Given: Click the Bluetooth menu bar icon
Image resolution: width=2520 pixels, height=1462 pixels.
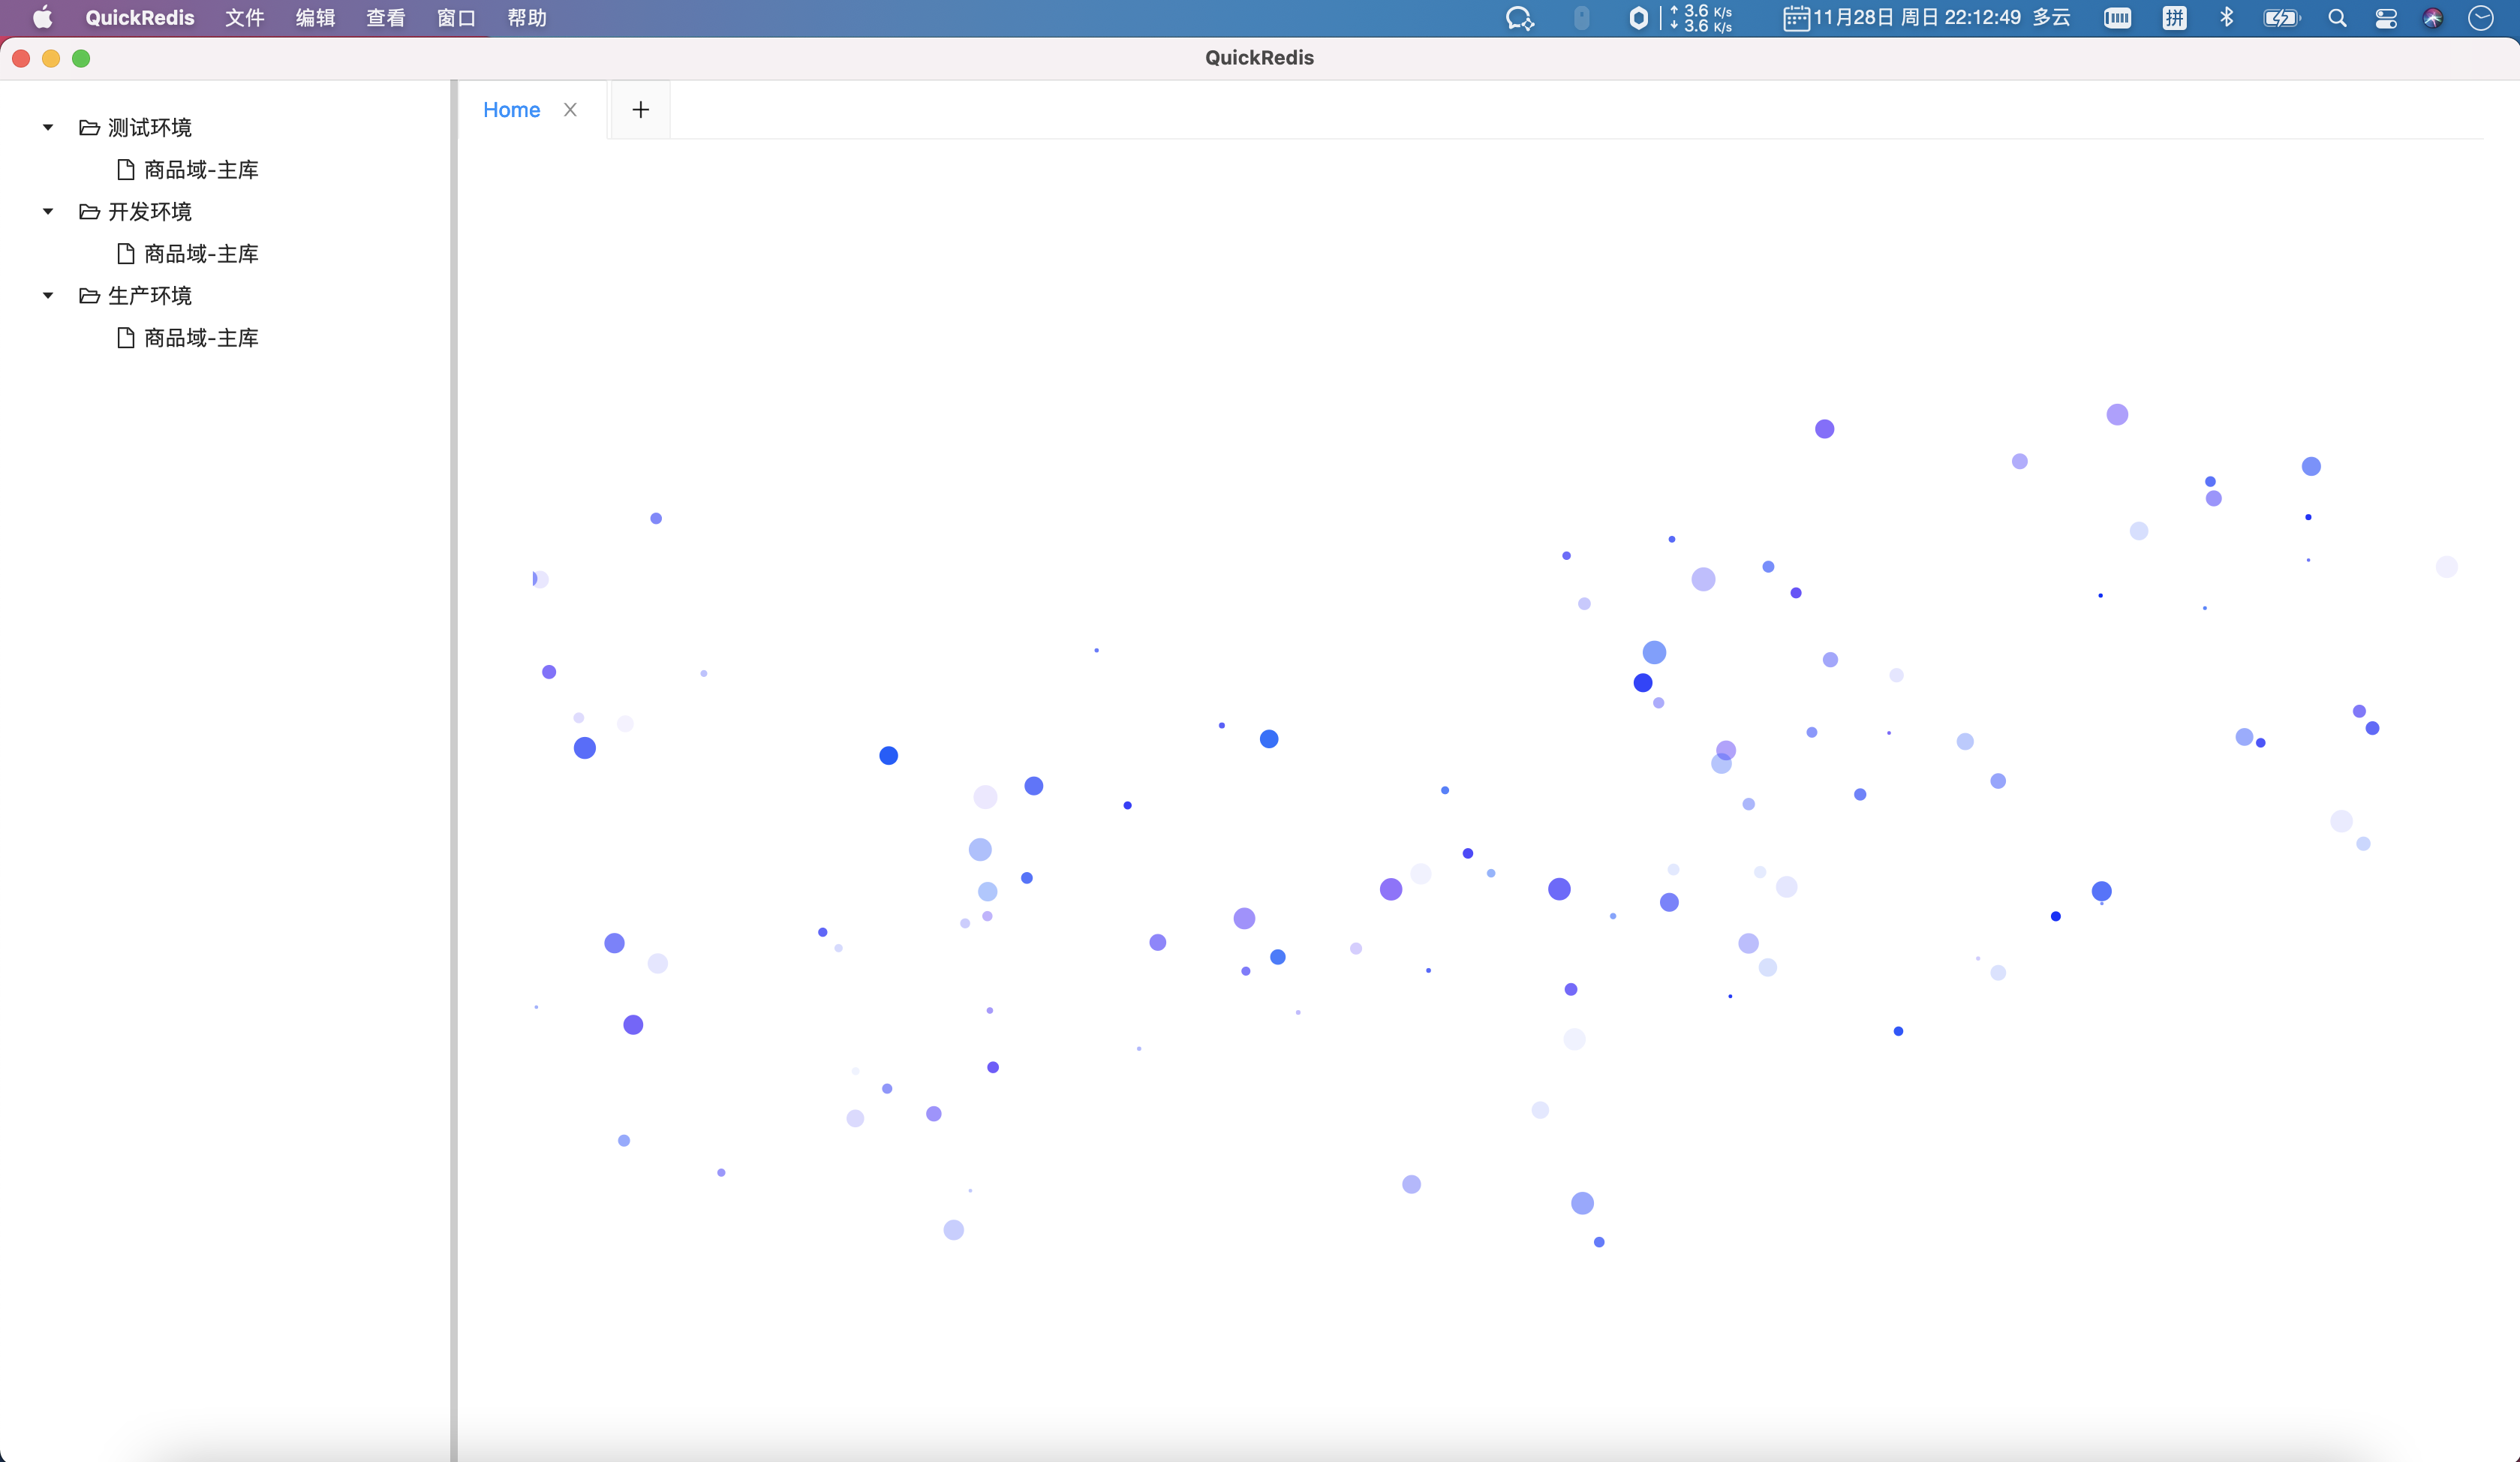Looking at the screenshot, I should tap(2227, 18).
